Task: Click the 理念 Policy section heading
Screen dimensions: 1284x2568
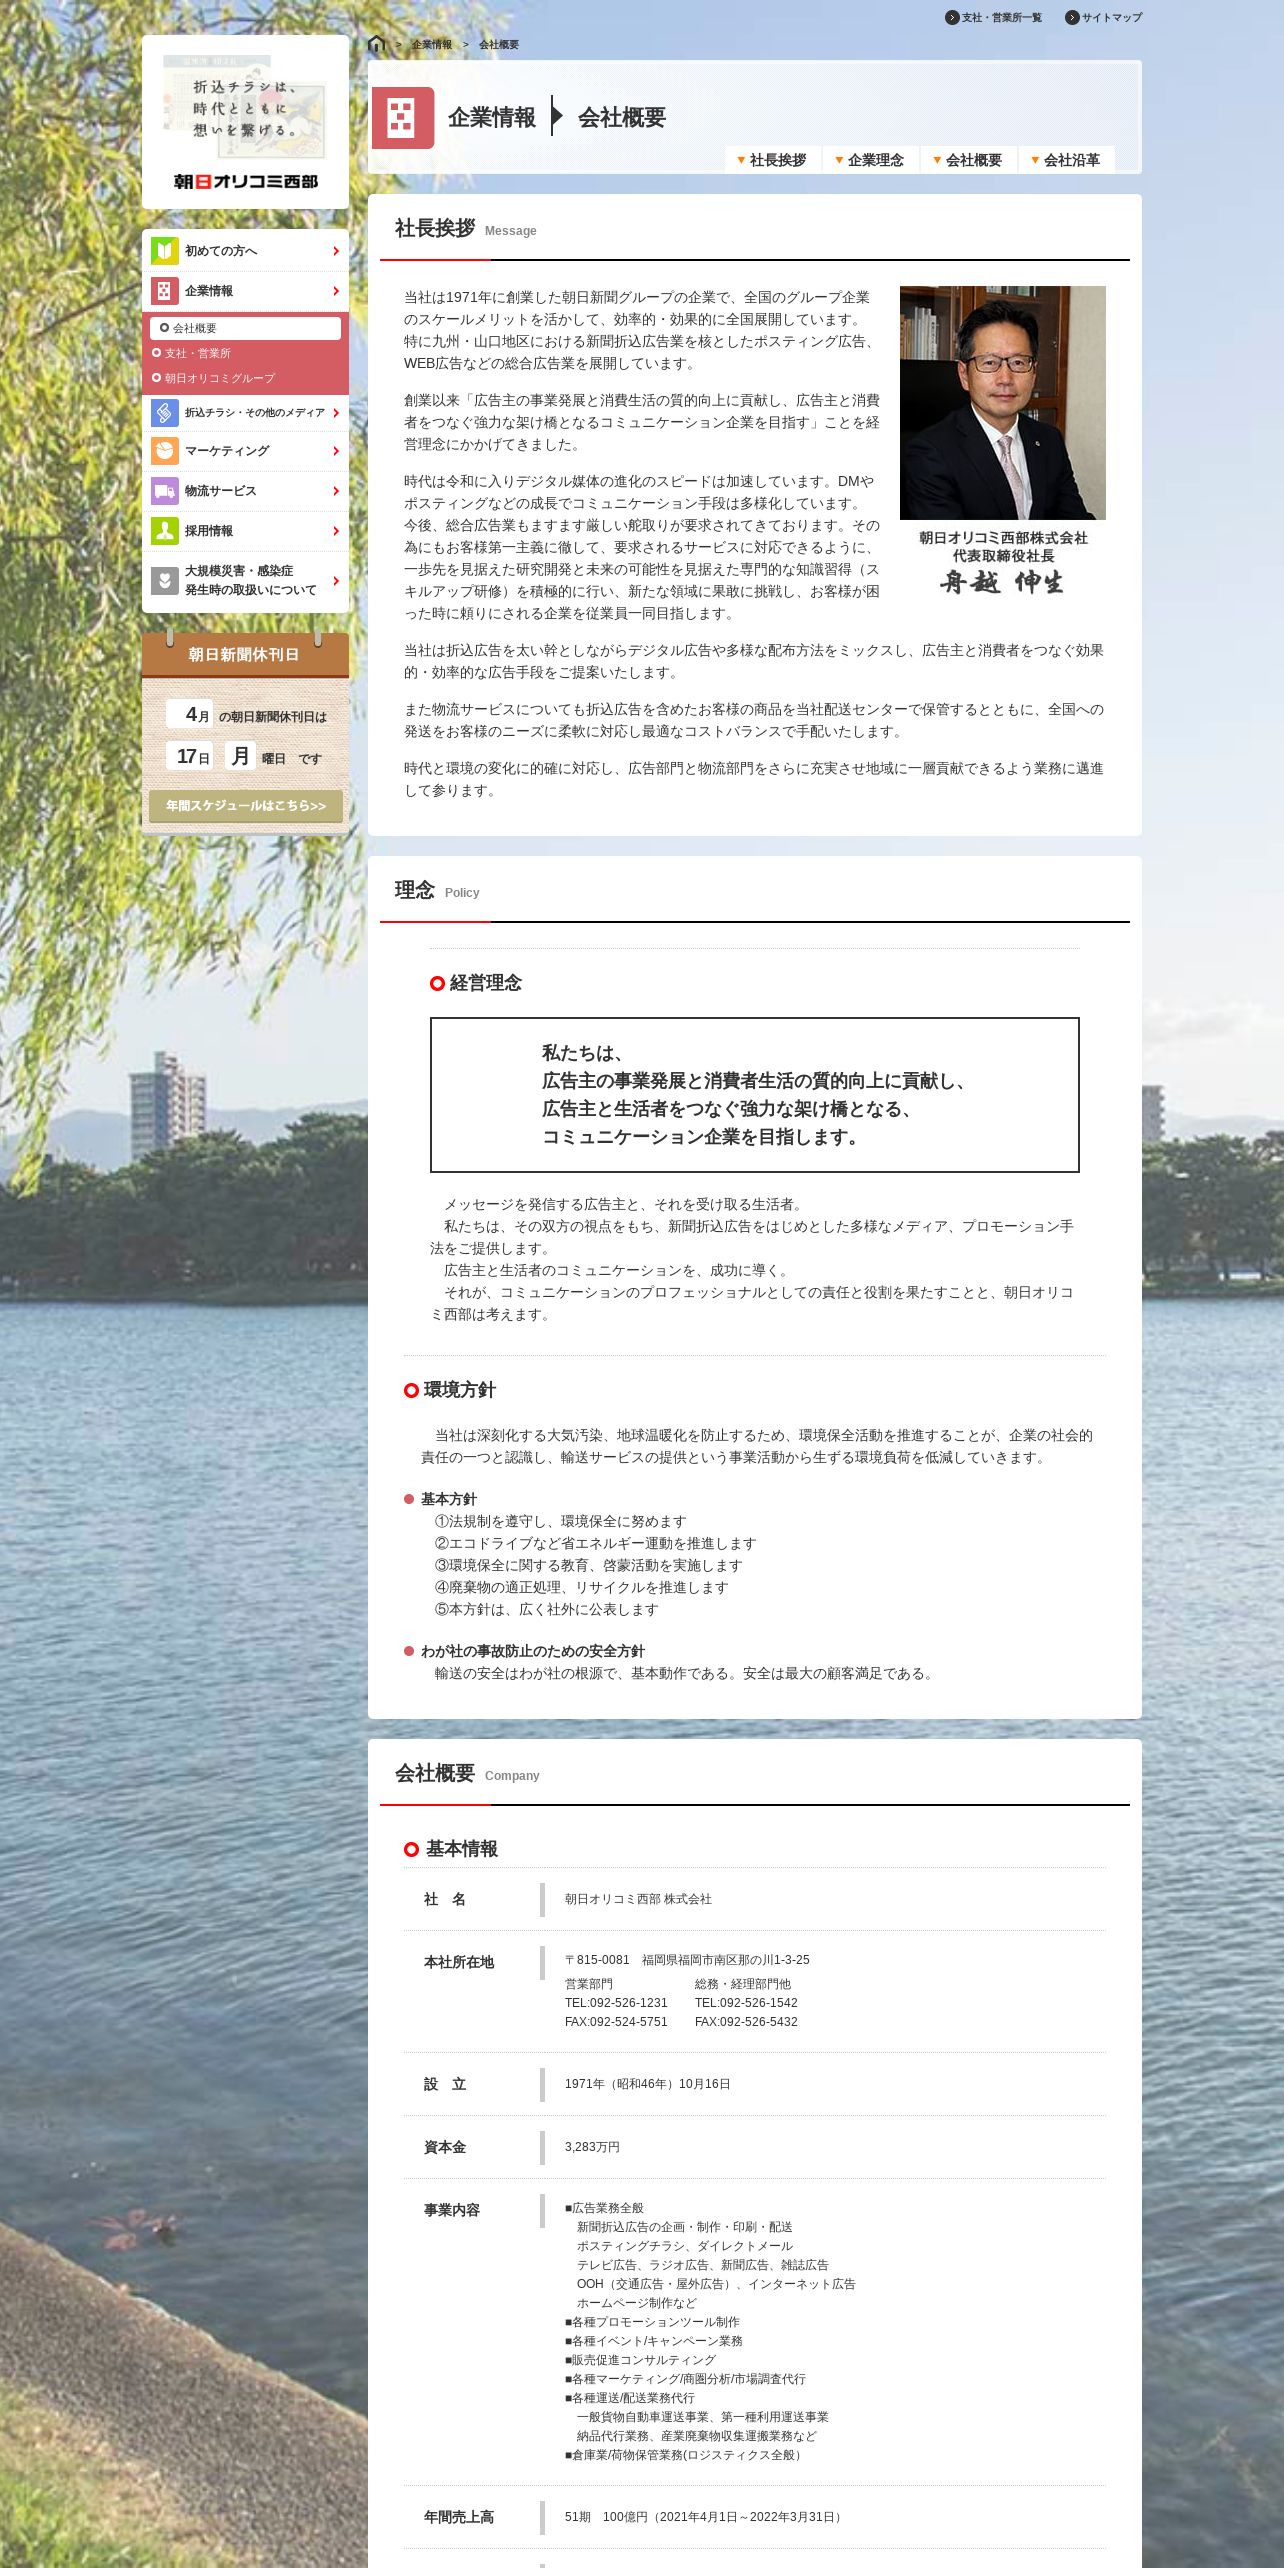Action: click(x=437, y=890)
